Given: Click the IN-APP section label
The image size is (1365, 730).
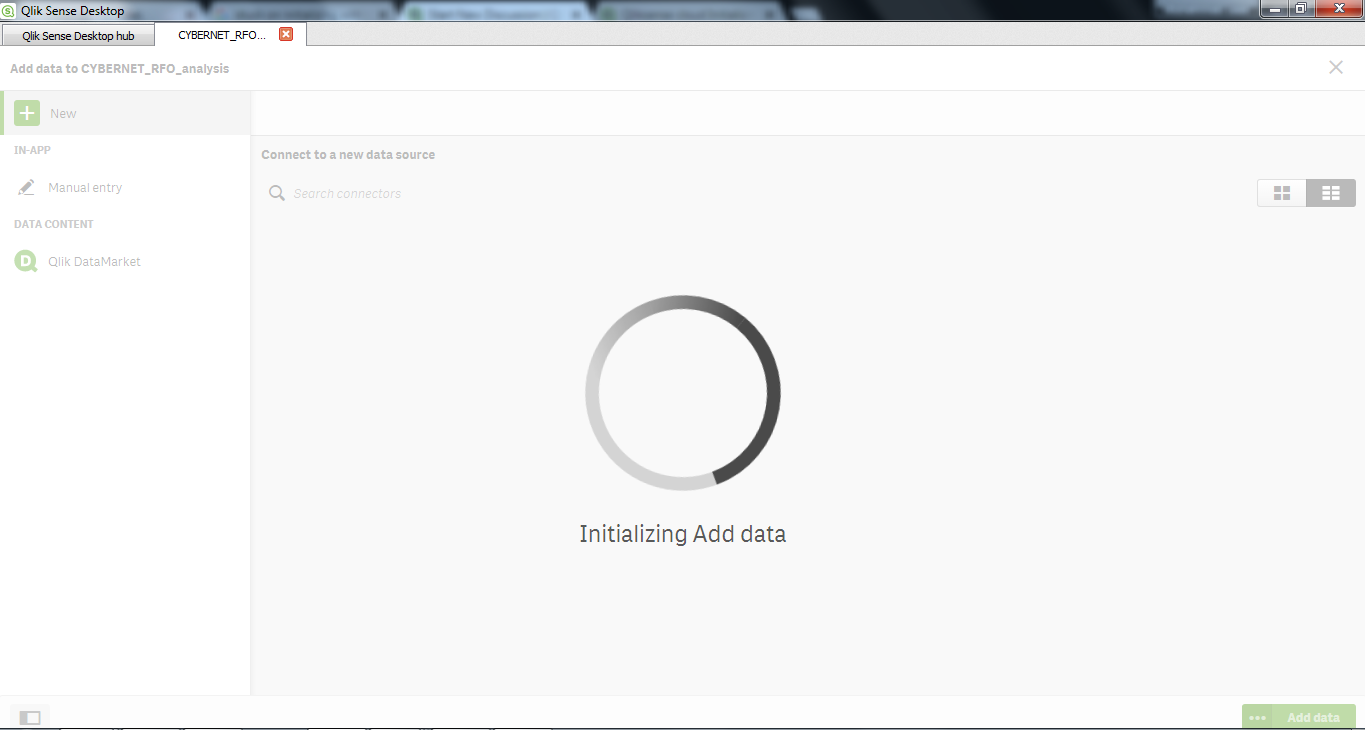Looking at the screenshot, I should 32,150.
